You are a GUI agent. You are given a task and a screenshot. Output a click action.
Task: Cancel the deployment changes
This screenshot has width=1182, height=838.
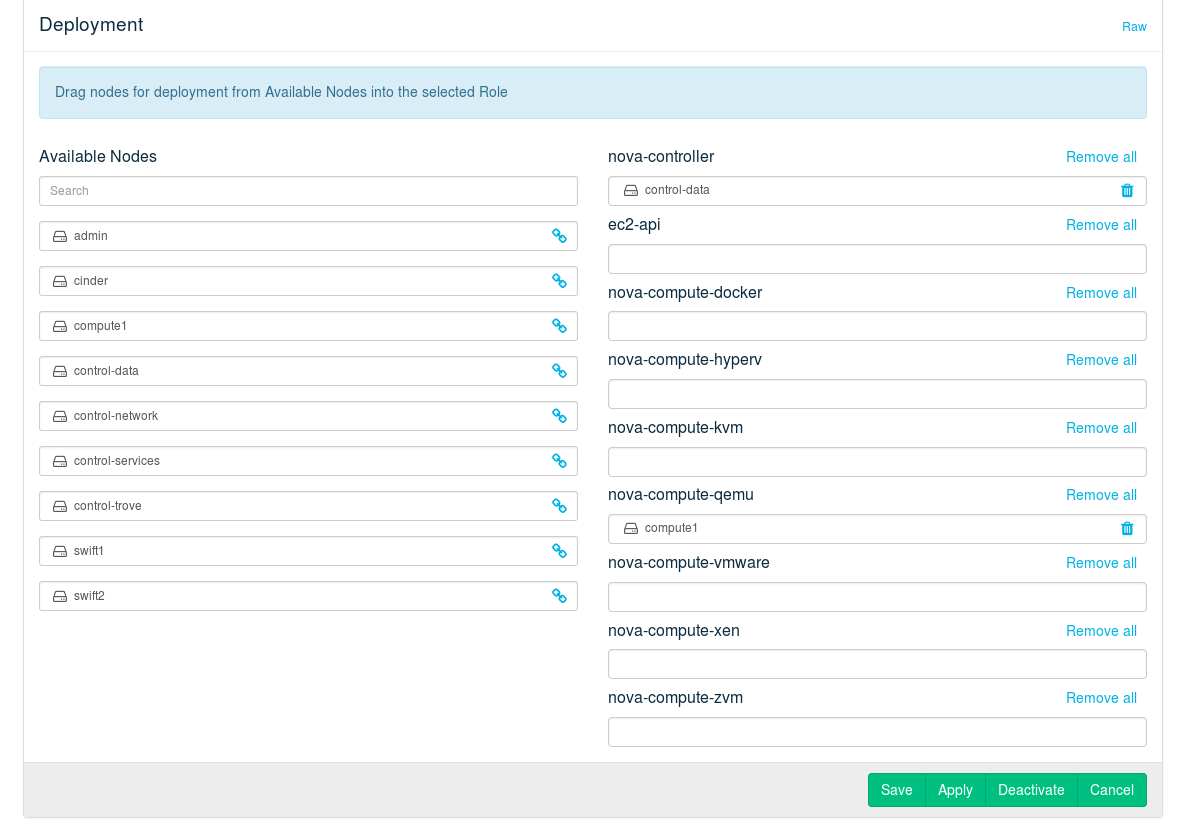1111,790
